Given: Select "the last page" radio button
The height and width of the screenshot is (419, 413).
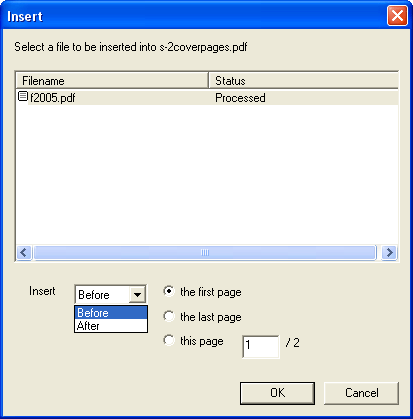Looking at the screenshot, I should coord(169,316).
